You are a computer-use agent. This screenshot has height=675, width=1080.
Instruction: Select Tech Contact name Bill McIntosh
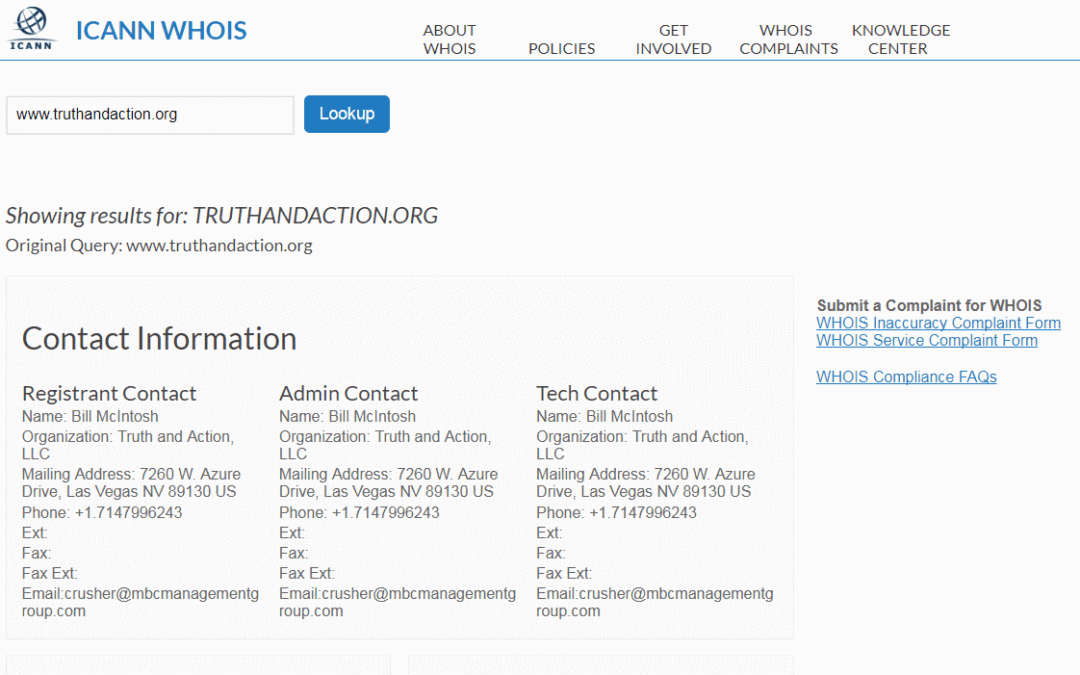604,417
